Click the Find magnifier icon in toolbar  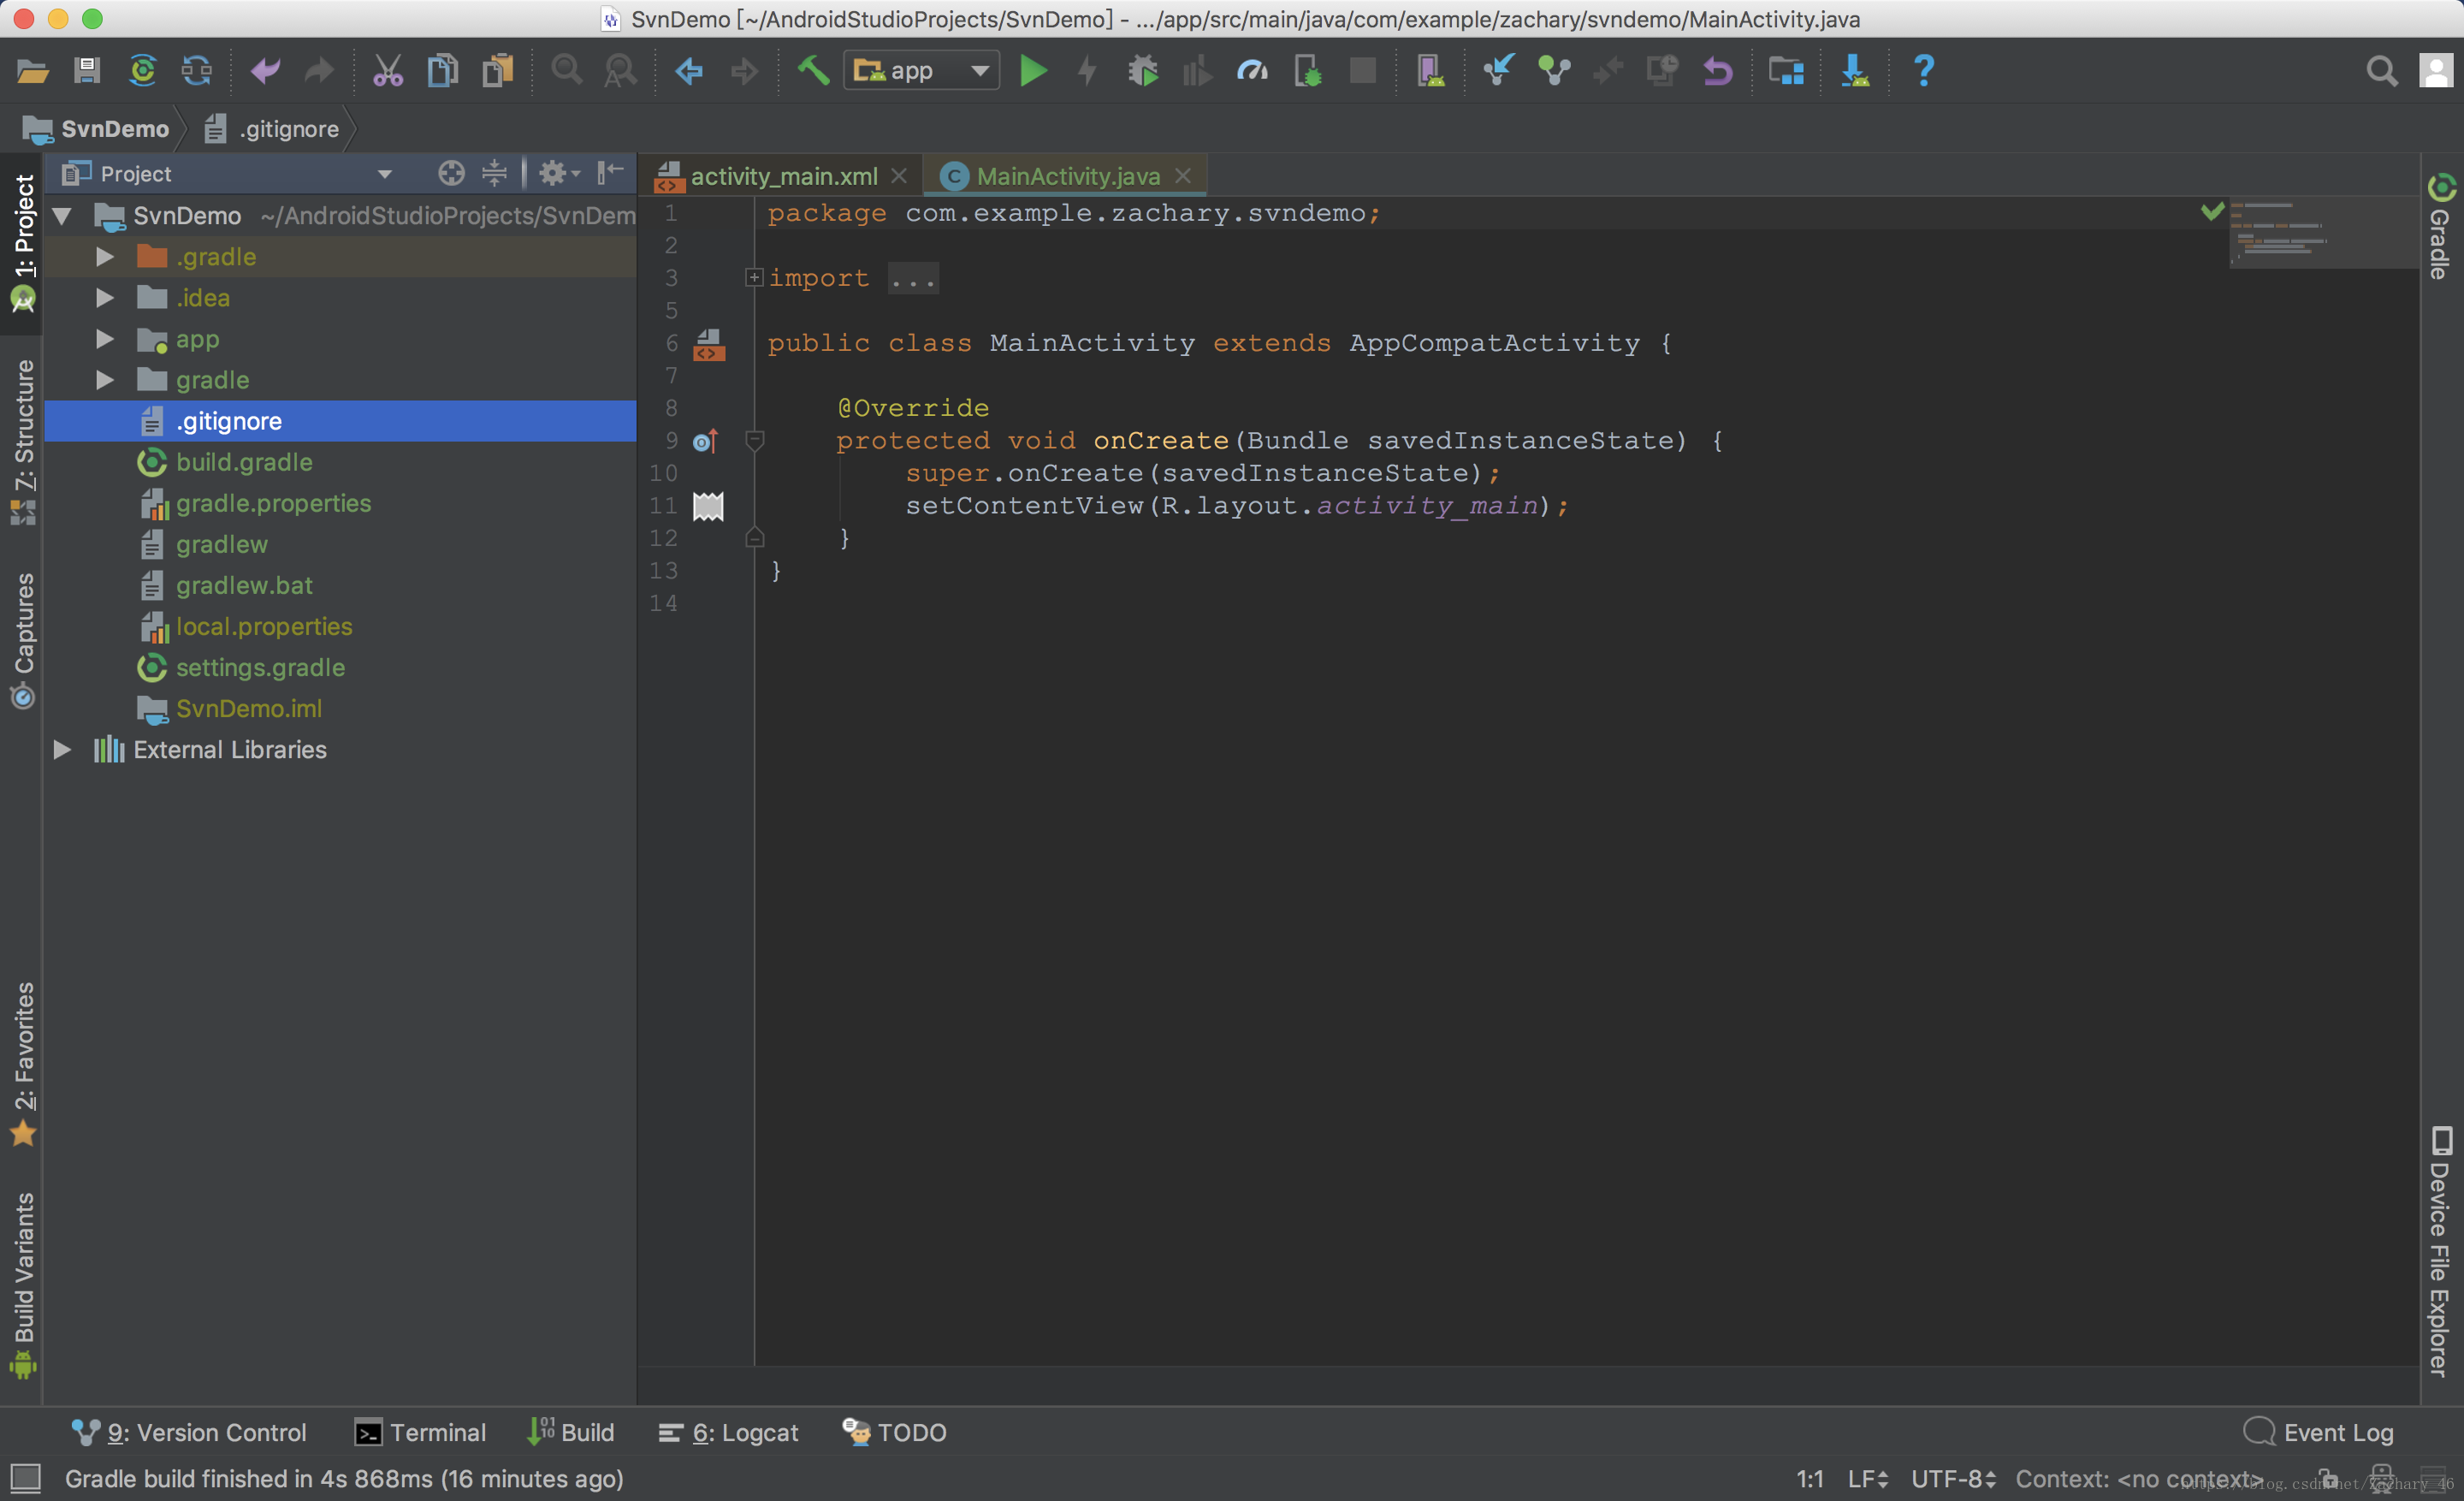(566, 71)
